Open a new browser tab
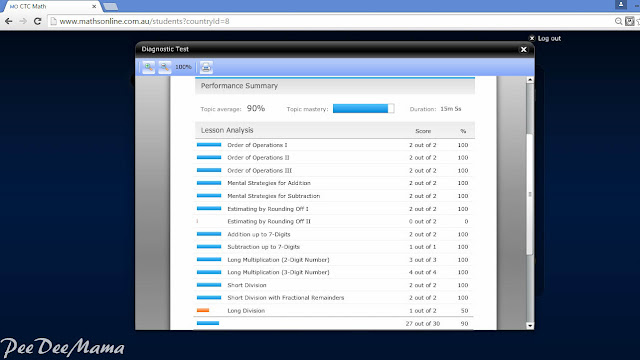This screenshot has width=640, height=360. [x=110, y=7]
